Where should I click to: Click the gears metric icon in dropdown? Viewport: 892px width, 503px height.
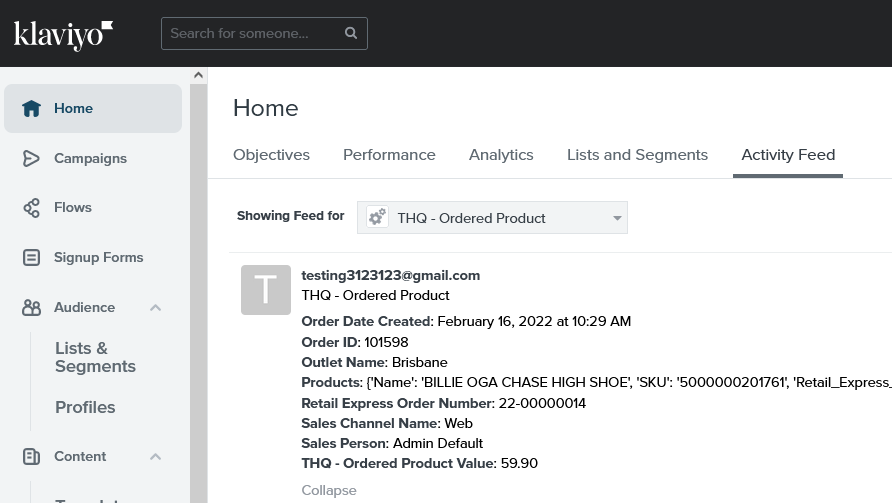pyautogui.click(x=377, y=217)
